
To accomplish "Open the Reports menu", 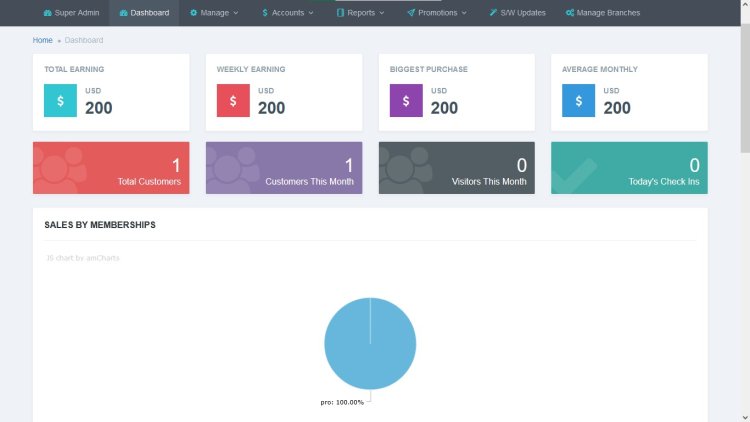I will (361, 13).
